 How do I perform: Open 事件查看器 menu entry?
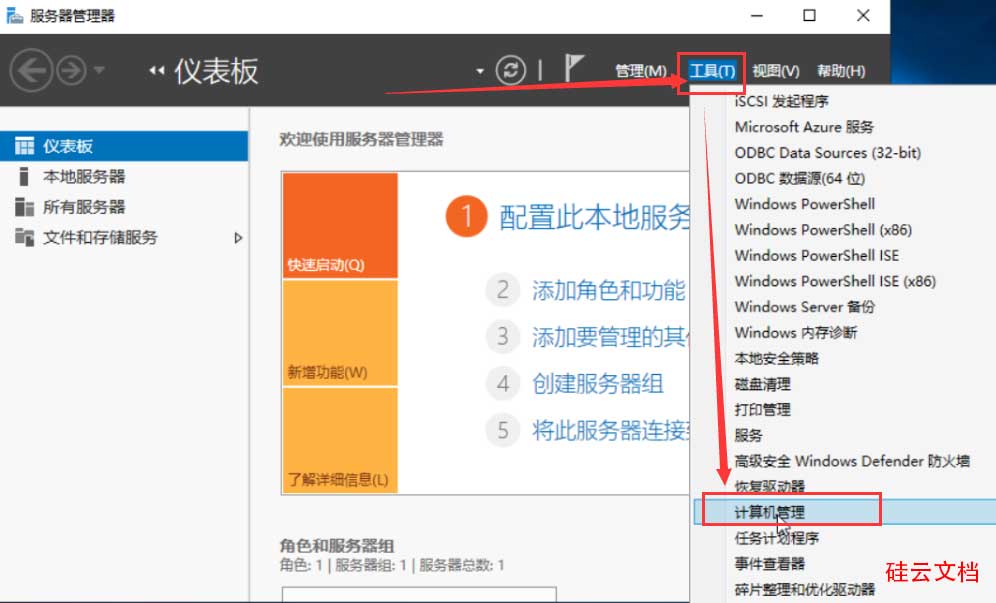tap(769, 564)
